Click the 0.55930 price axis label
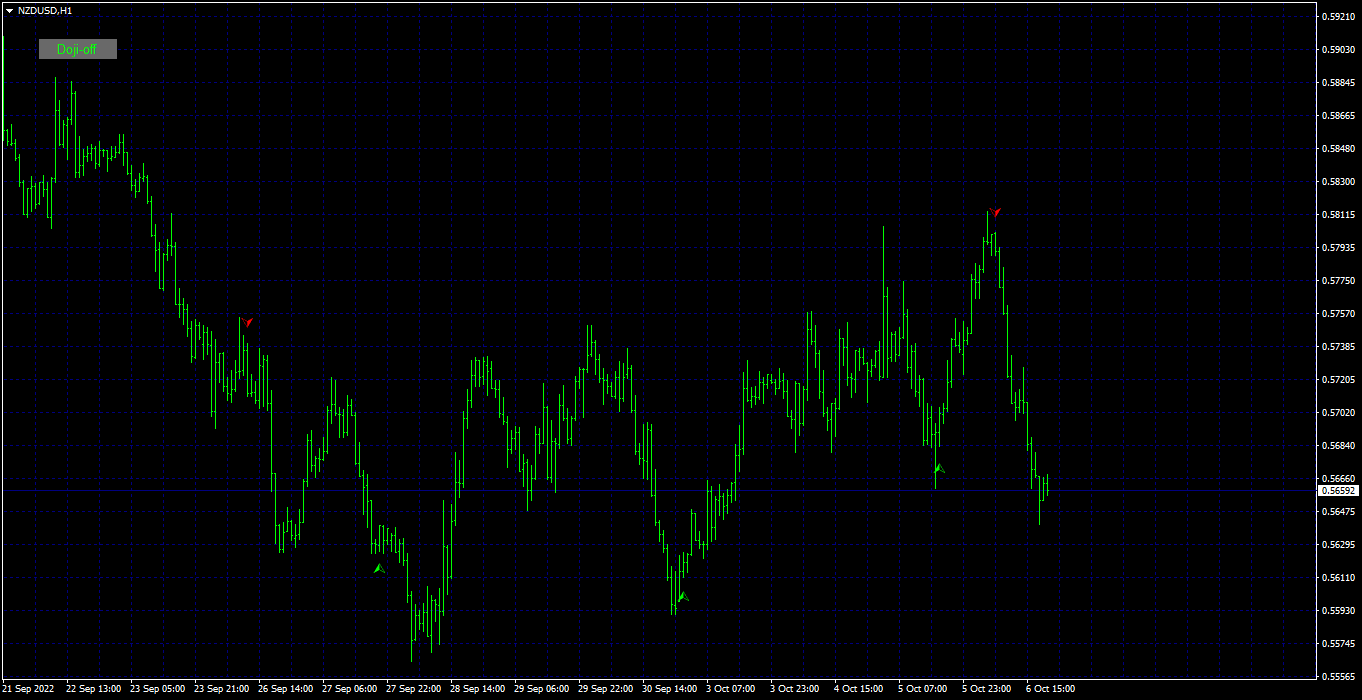Screen dimensions: 1362x700 1340,611
